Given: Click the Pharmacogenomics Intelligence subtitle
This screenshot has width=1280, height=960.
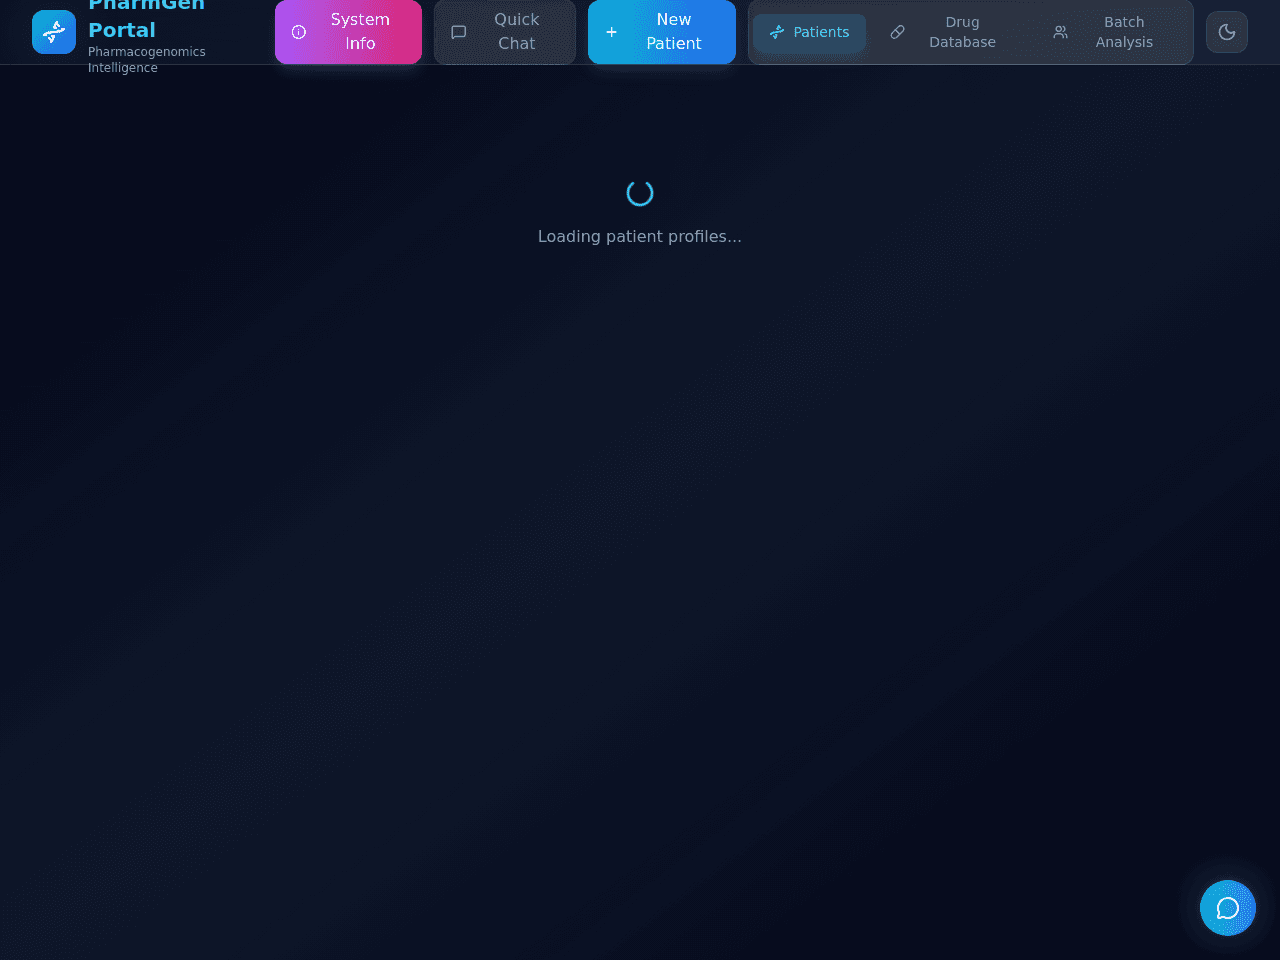Looking at the screenshot, I should point(147,60).
